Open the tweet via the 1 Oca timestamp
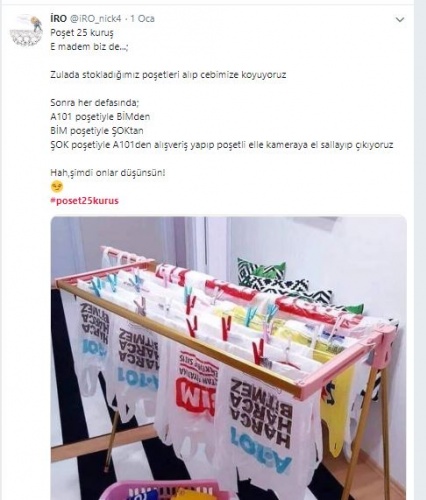Image resolution: width=426 pixels, height=500 pixels. click(x=142, y=19)
